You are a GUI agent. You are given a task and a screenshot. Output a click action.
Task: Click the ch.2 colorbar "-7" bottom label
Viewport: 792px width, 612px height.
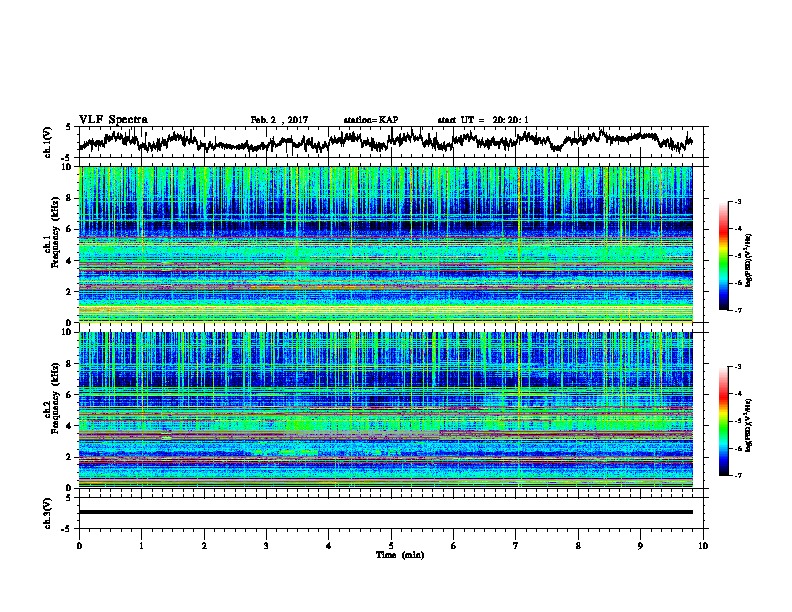[x=738, y=475]
